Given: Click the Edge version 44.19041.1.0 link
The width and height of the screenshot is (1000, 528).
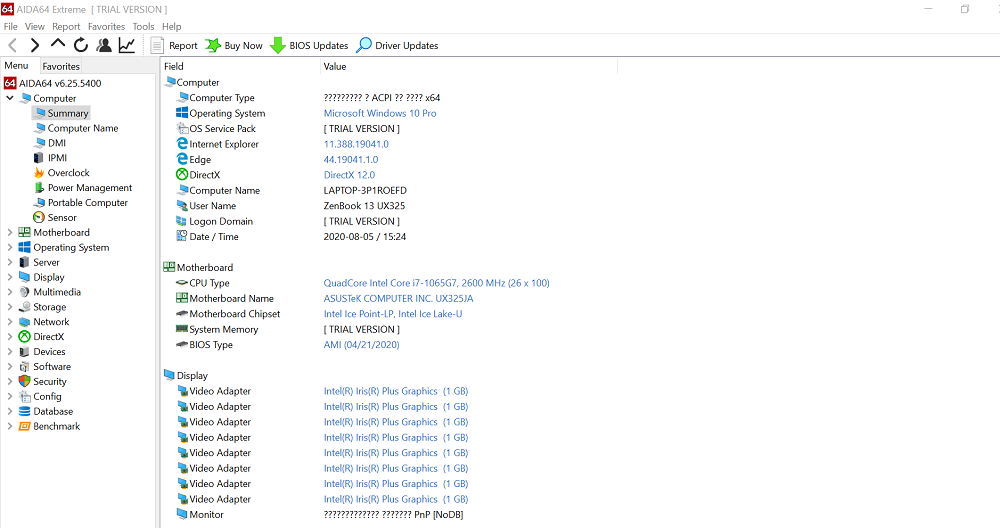Looking at the screenshot, I should 351,159.
